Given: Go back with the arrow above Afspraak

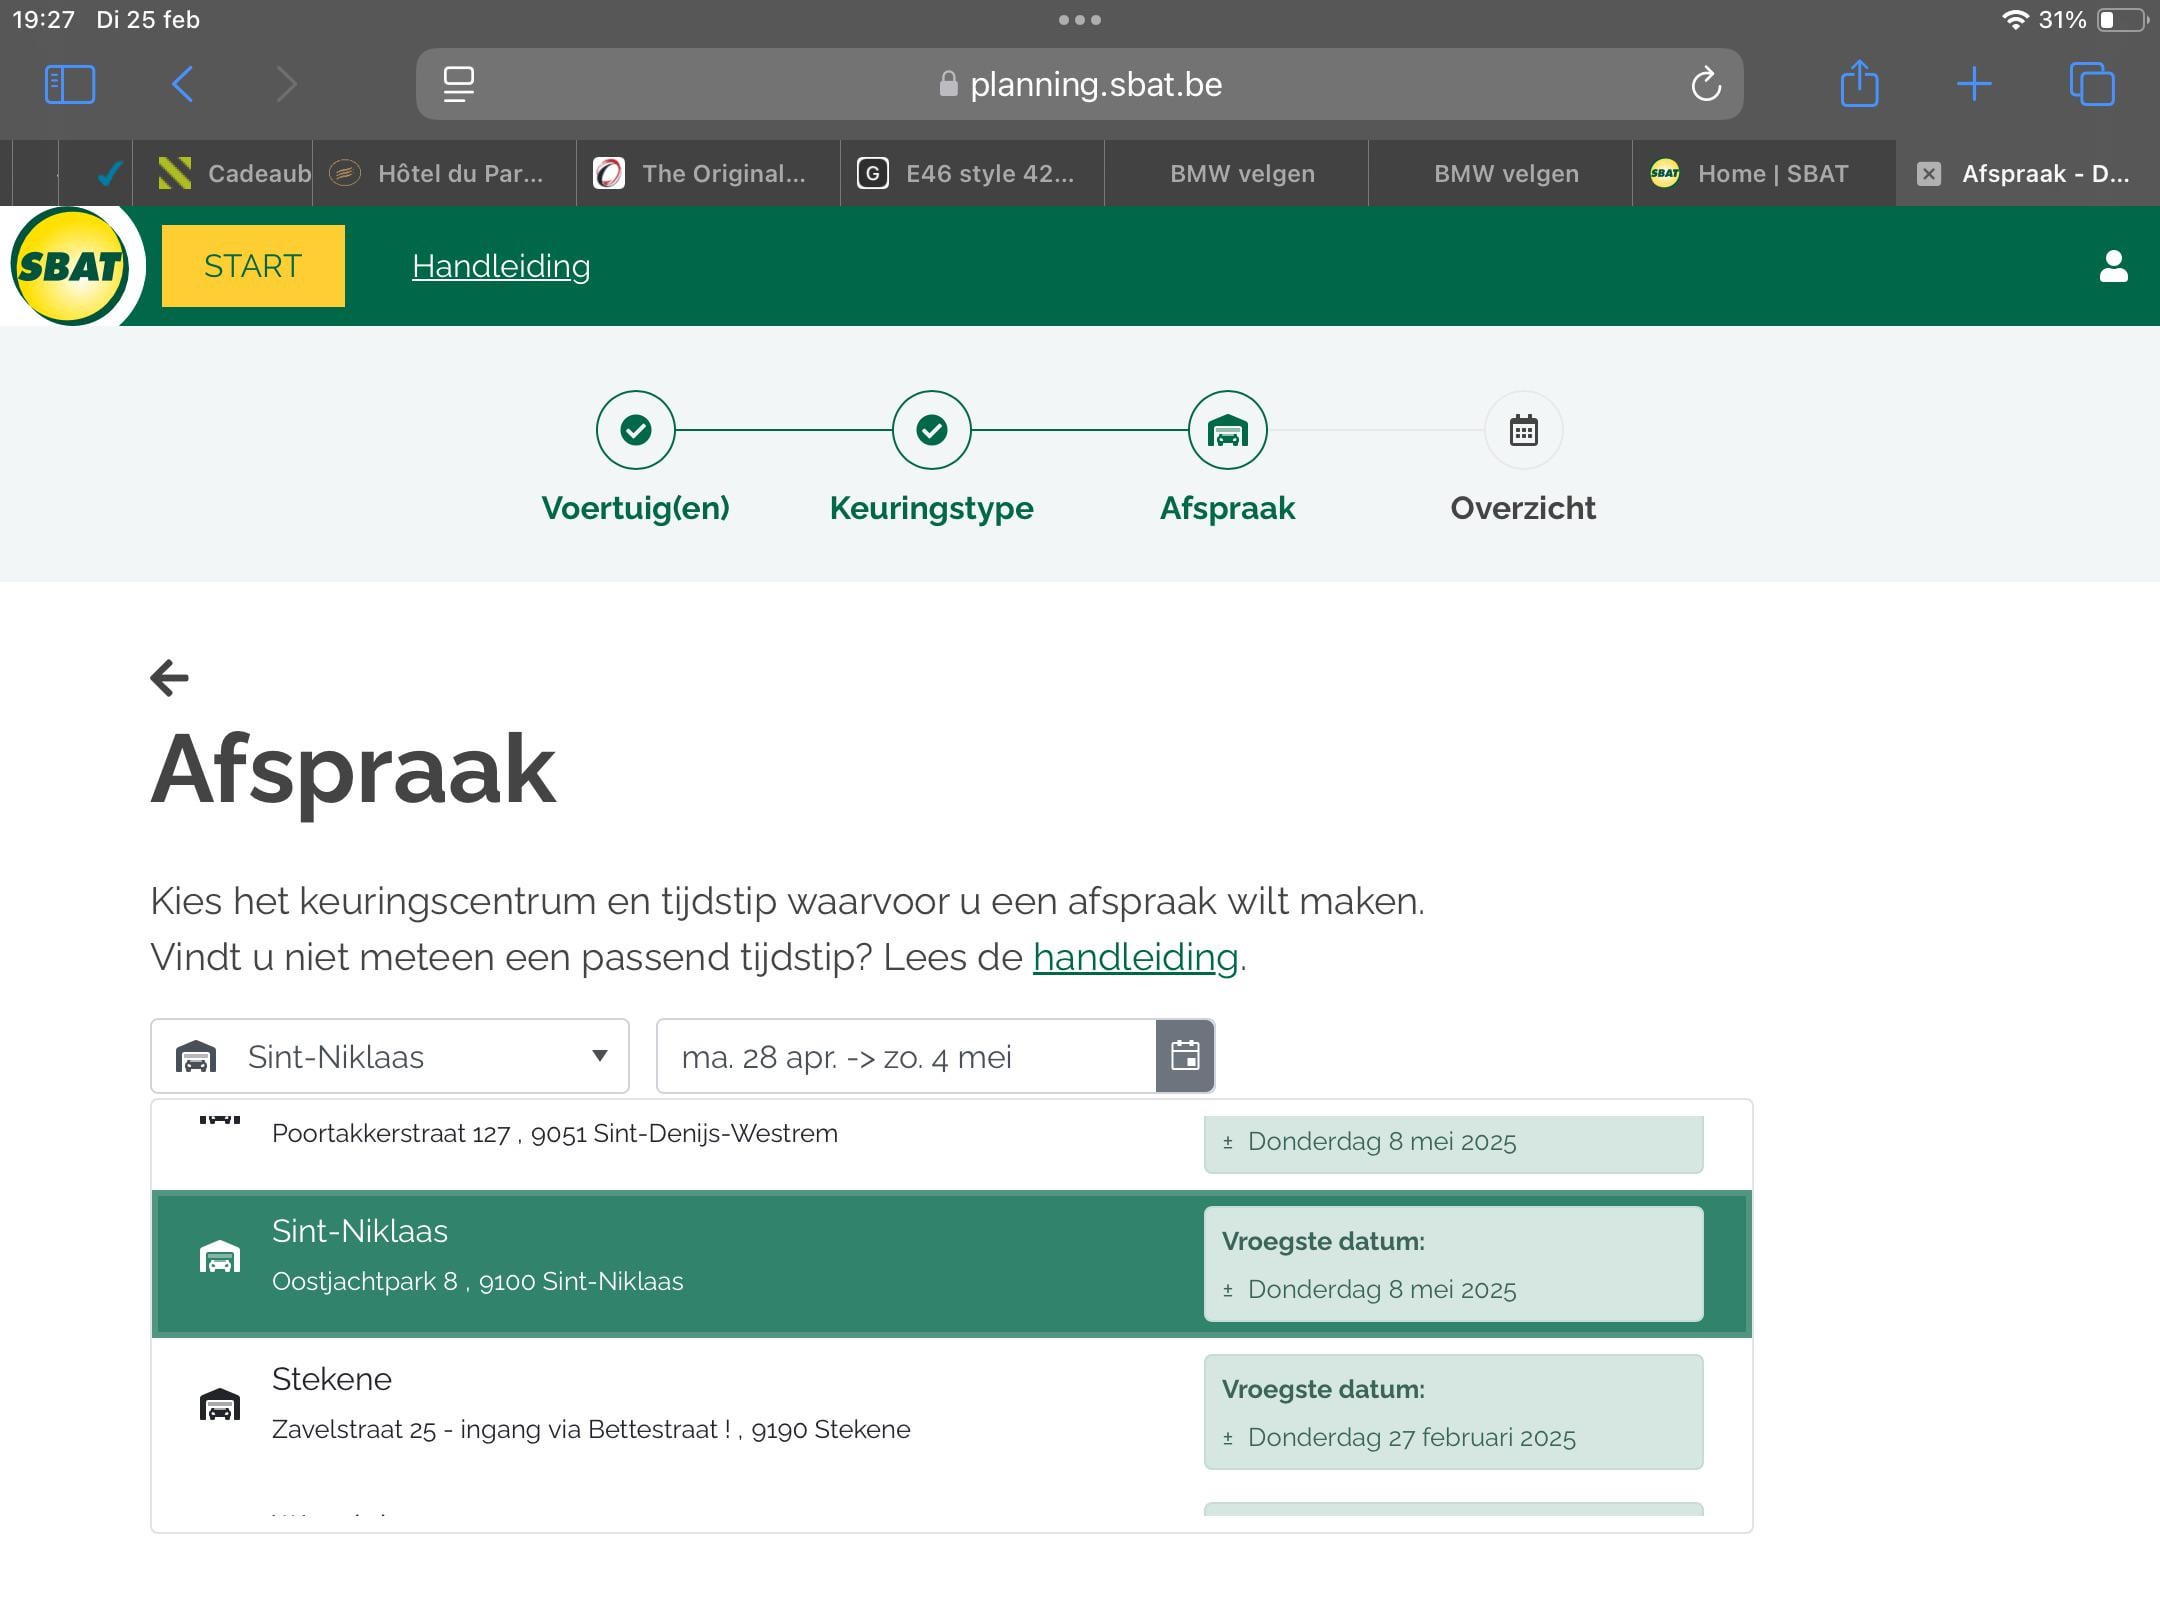Looking at the screenshot, I should [169, 678].
